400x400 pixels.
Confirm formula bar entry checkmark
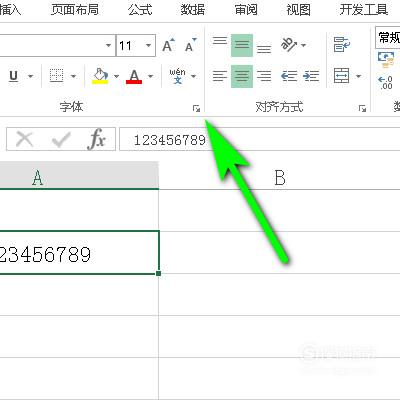coord(61,139)
